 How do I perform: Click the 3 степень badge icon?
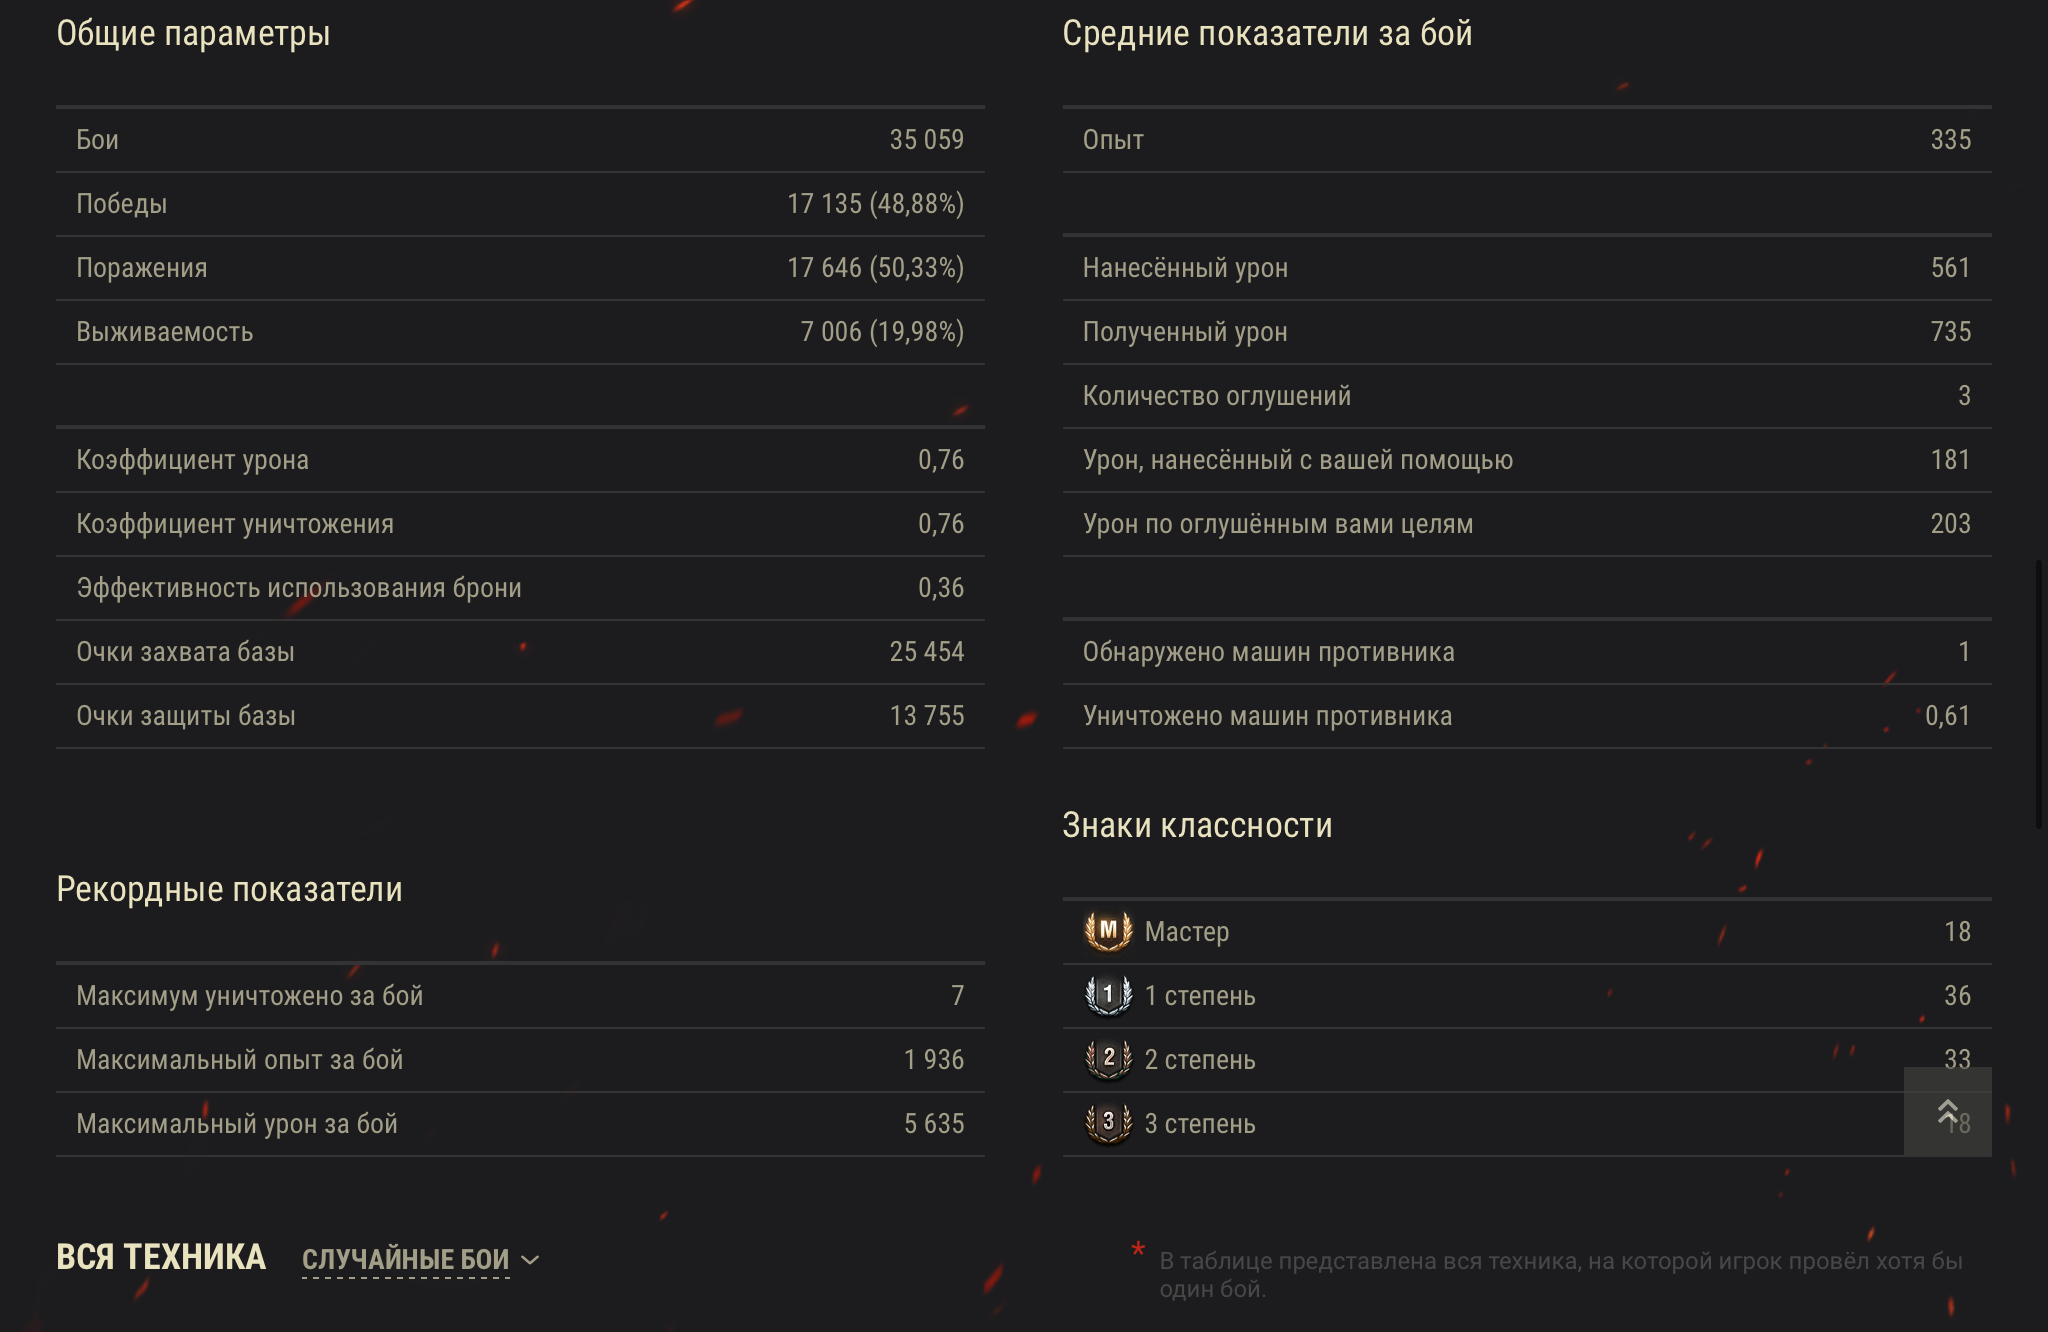pyautogui.click(x=1108, y=1123)
